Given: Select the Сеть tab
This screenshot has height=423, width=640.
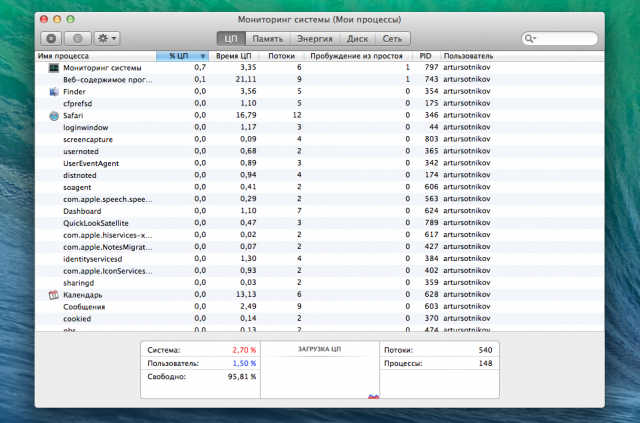Looking at the screenshot, I should tap(393, 38).
